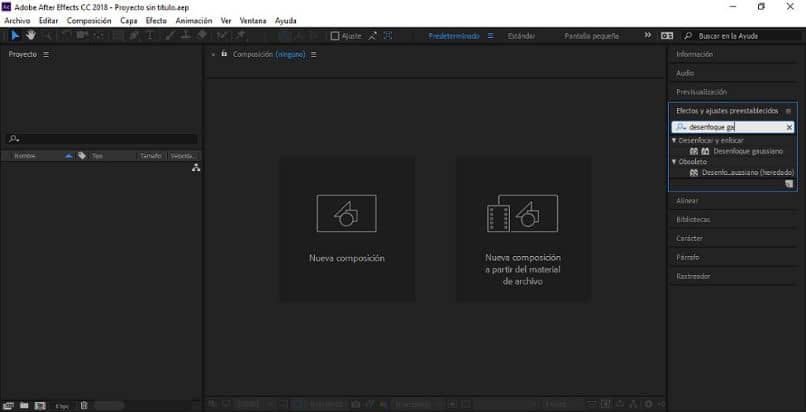Open the Efecto menu
The image size is (806, 412).
156,21
